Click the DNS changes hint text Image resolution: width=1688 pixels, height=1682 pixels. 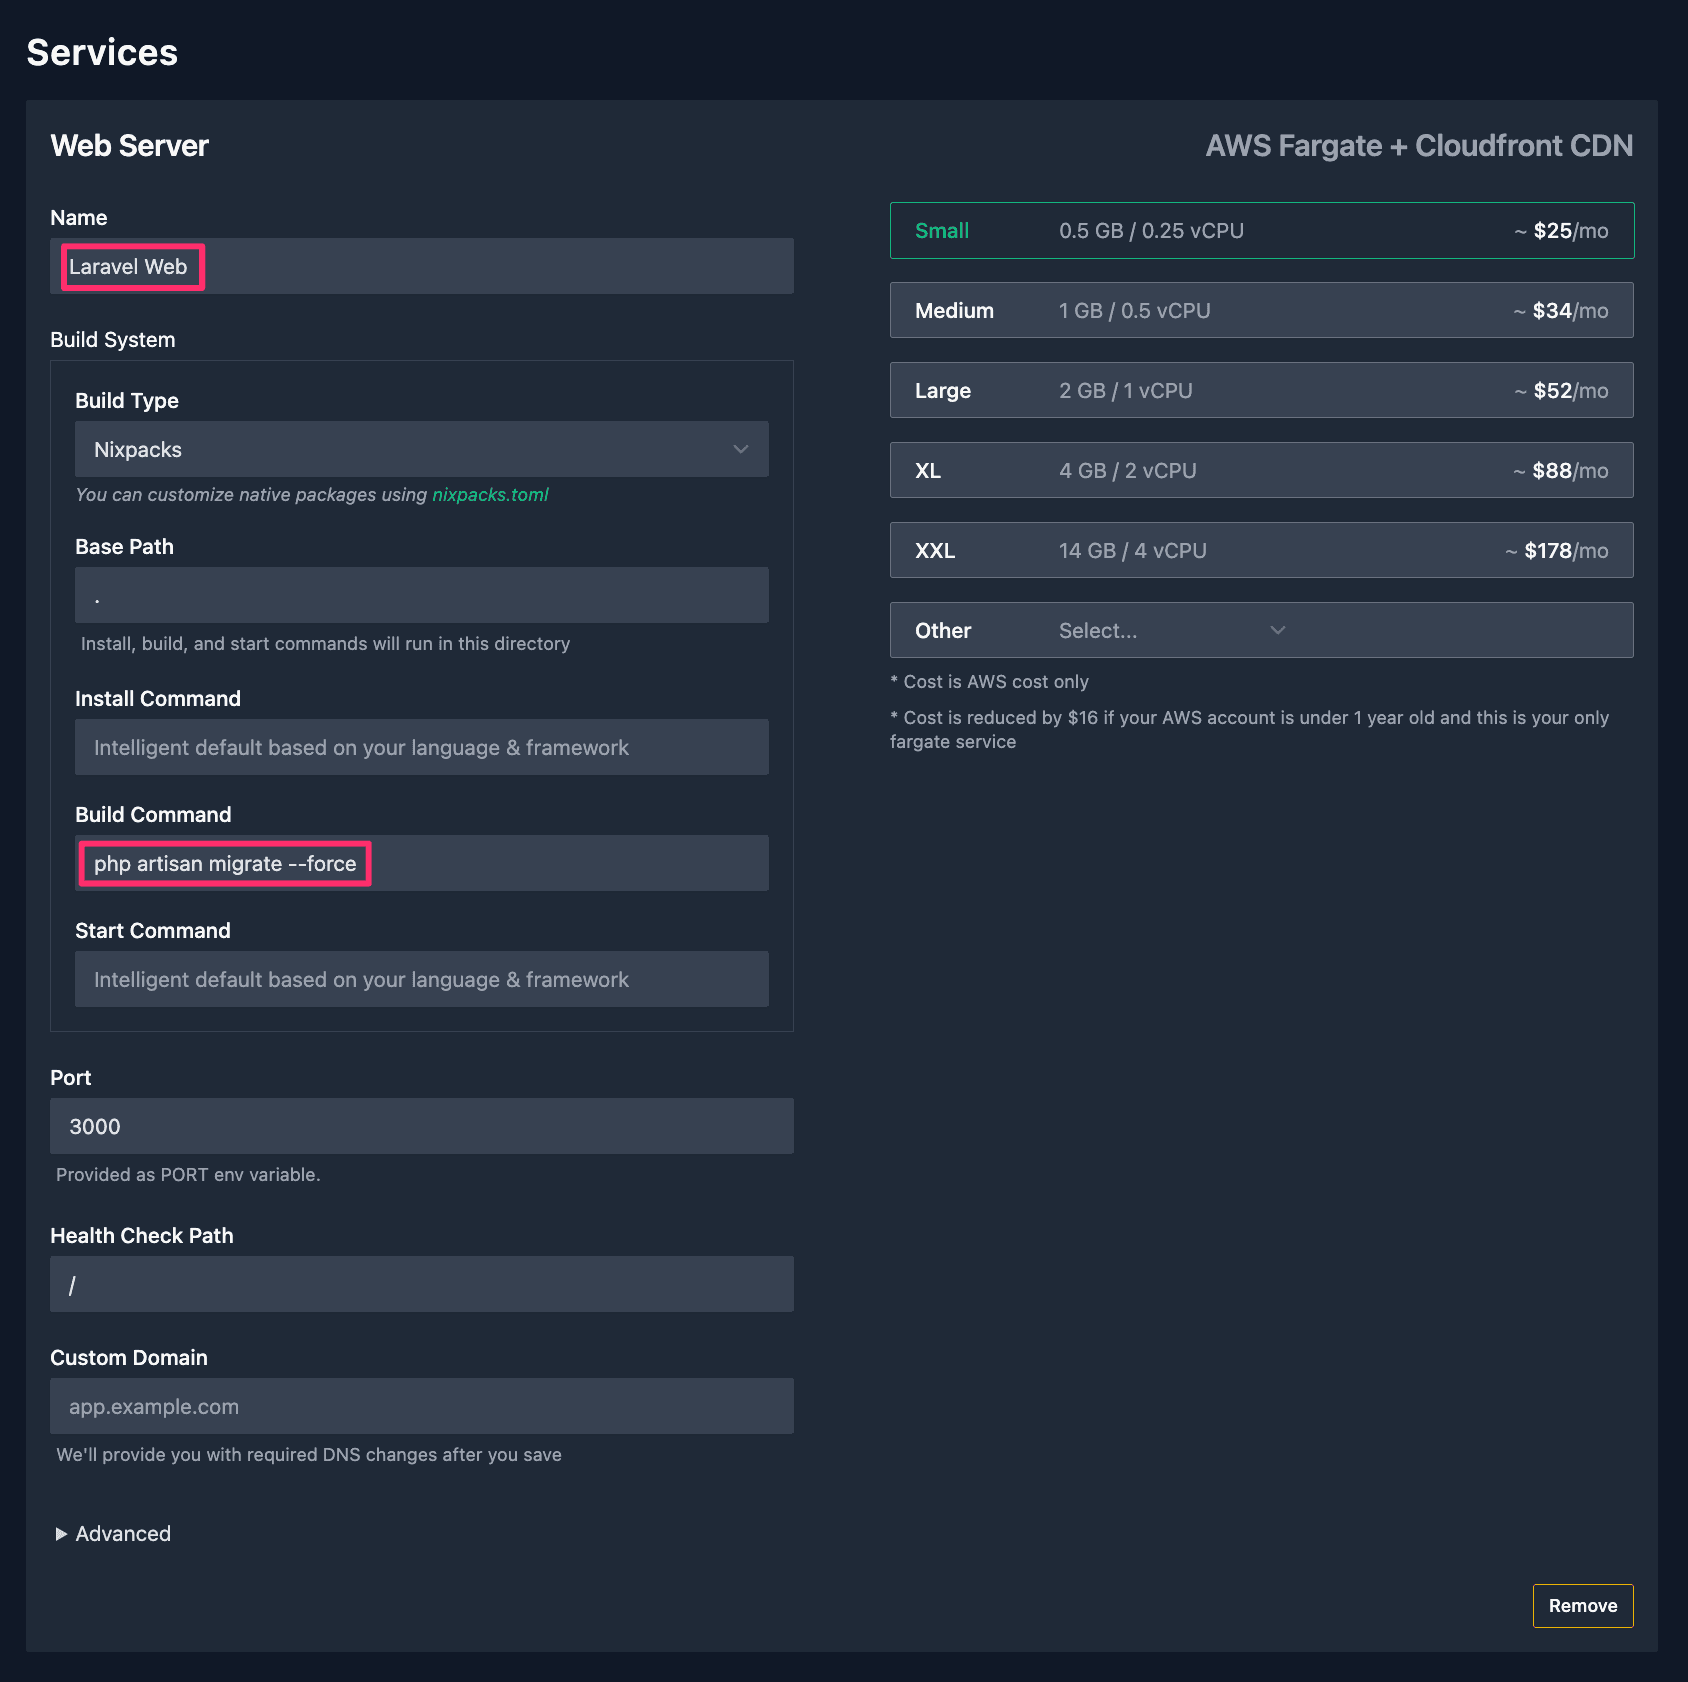coord(309,1455)
